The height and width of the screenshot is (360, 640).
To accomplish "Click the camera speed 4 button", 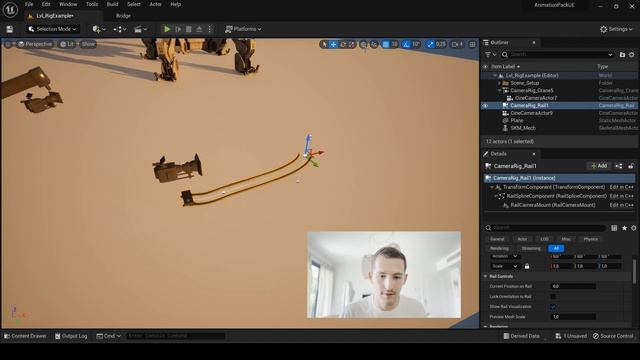I will tap(457, 44).
